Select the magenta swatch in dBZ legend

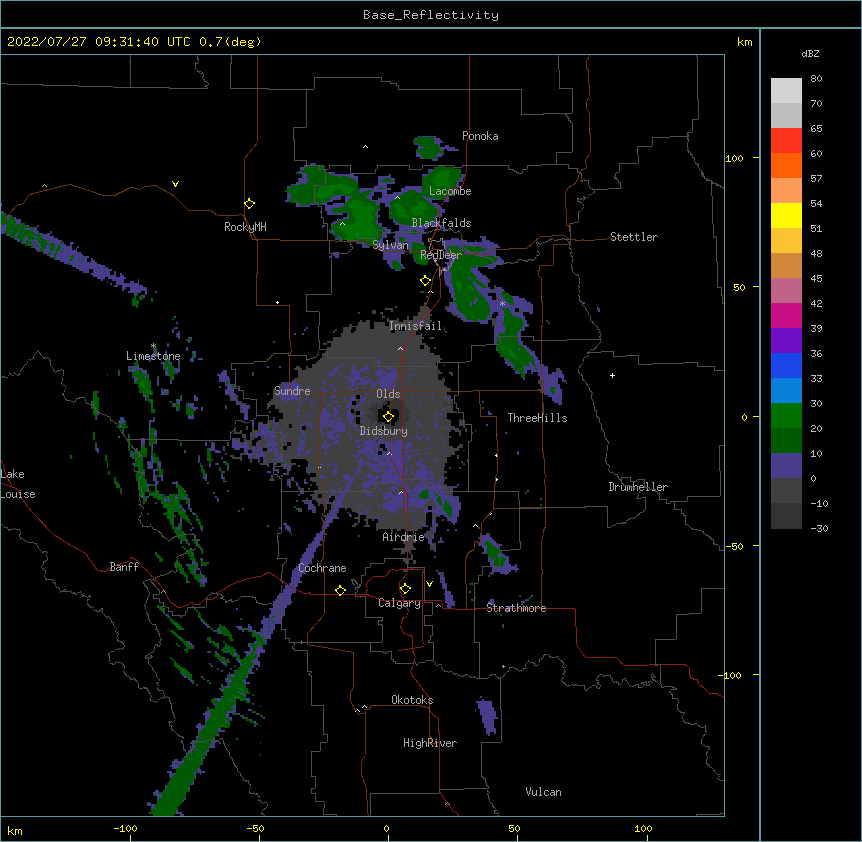click(786, 315)
